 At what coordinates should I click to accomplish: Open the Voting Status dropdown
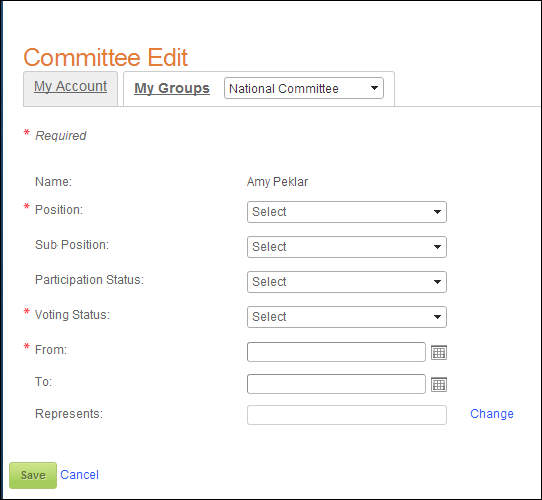(x=347, y=317)
